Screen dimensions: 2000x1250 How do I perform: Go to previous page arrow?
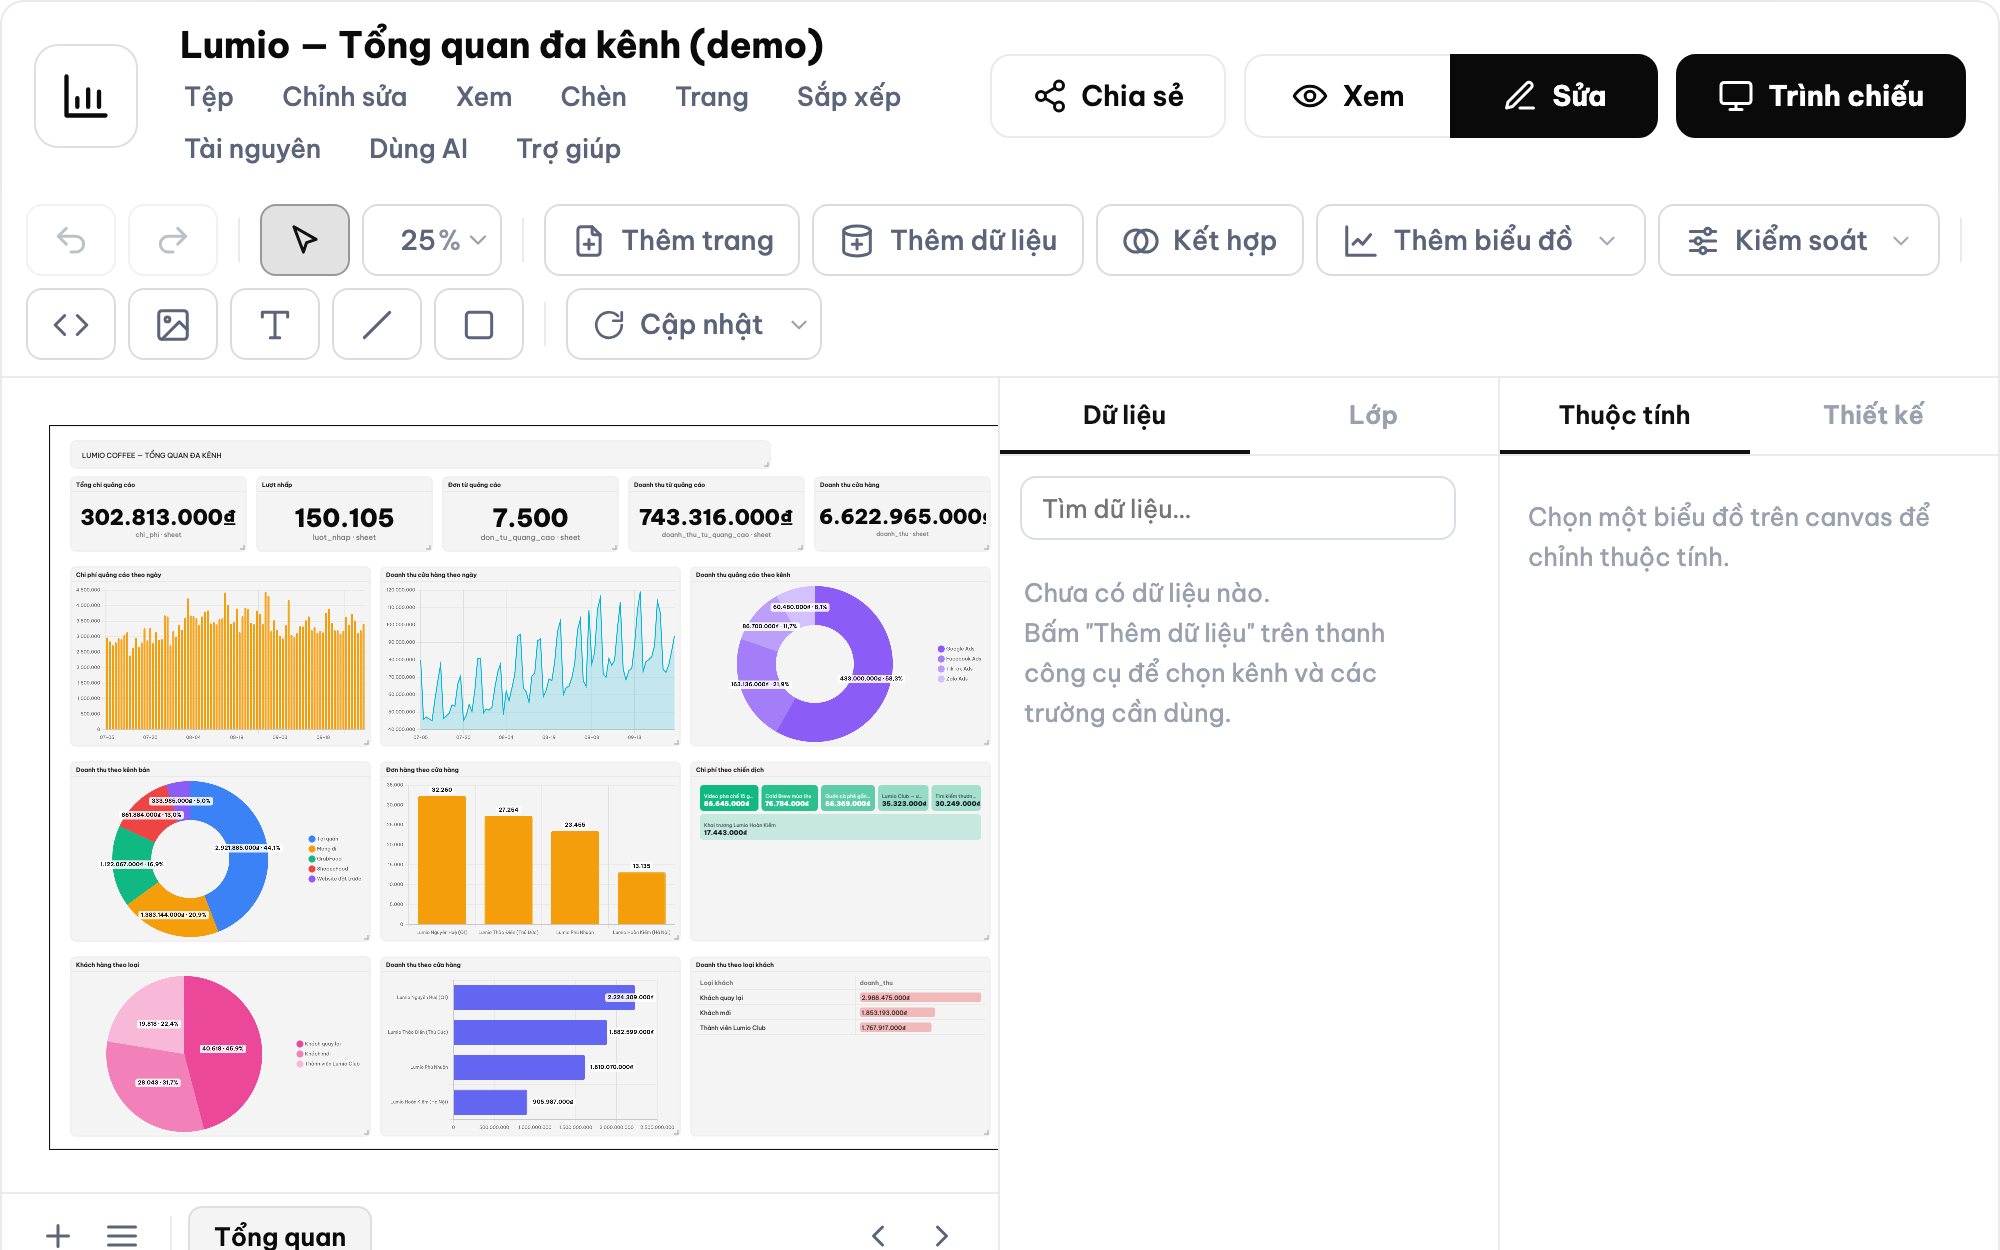[878, 1235]
